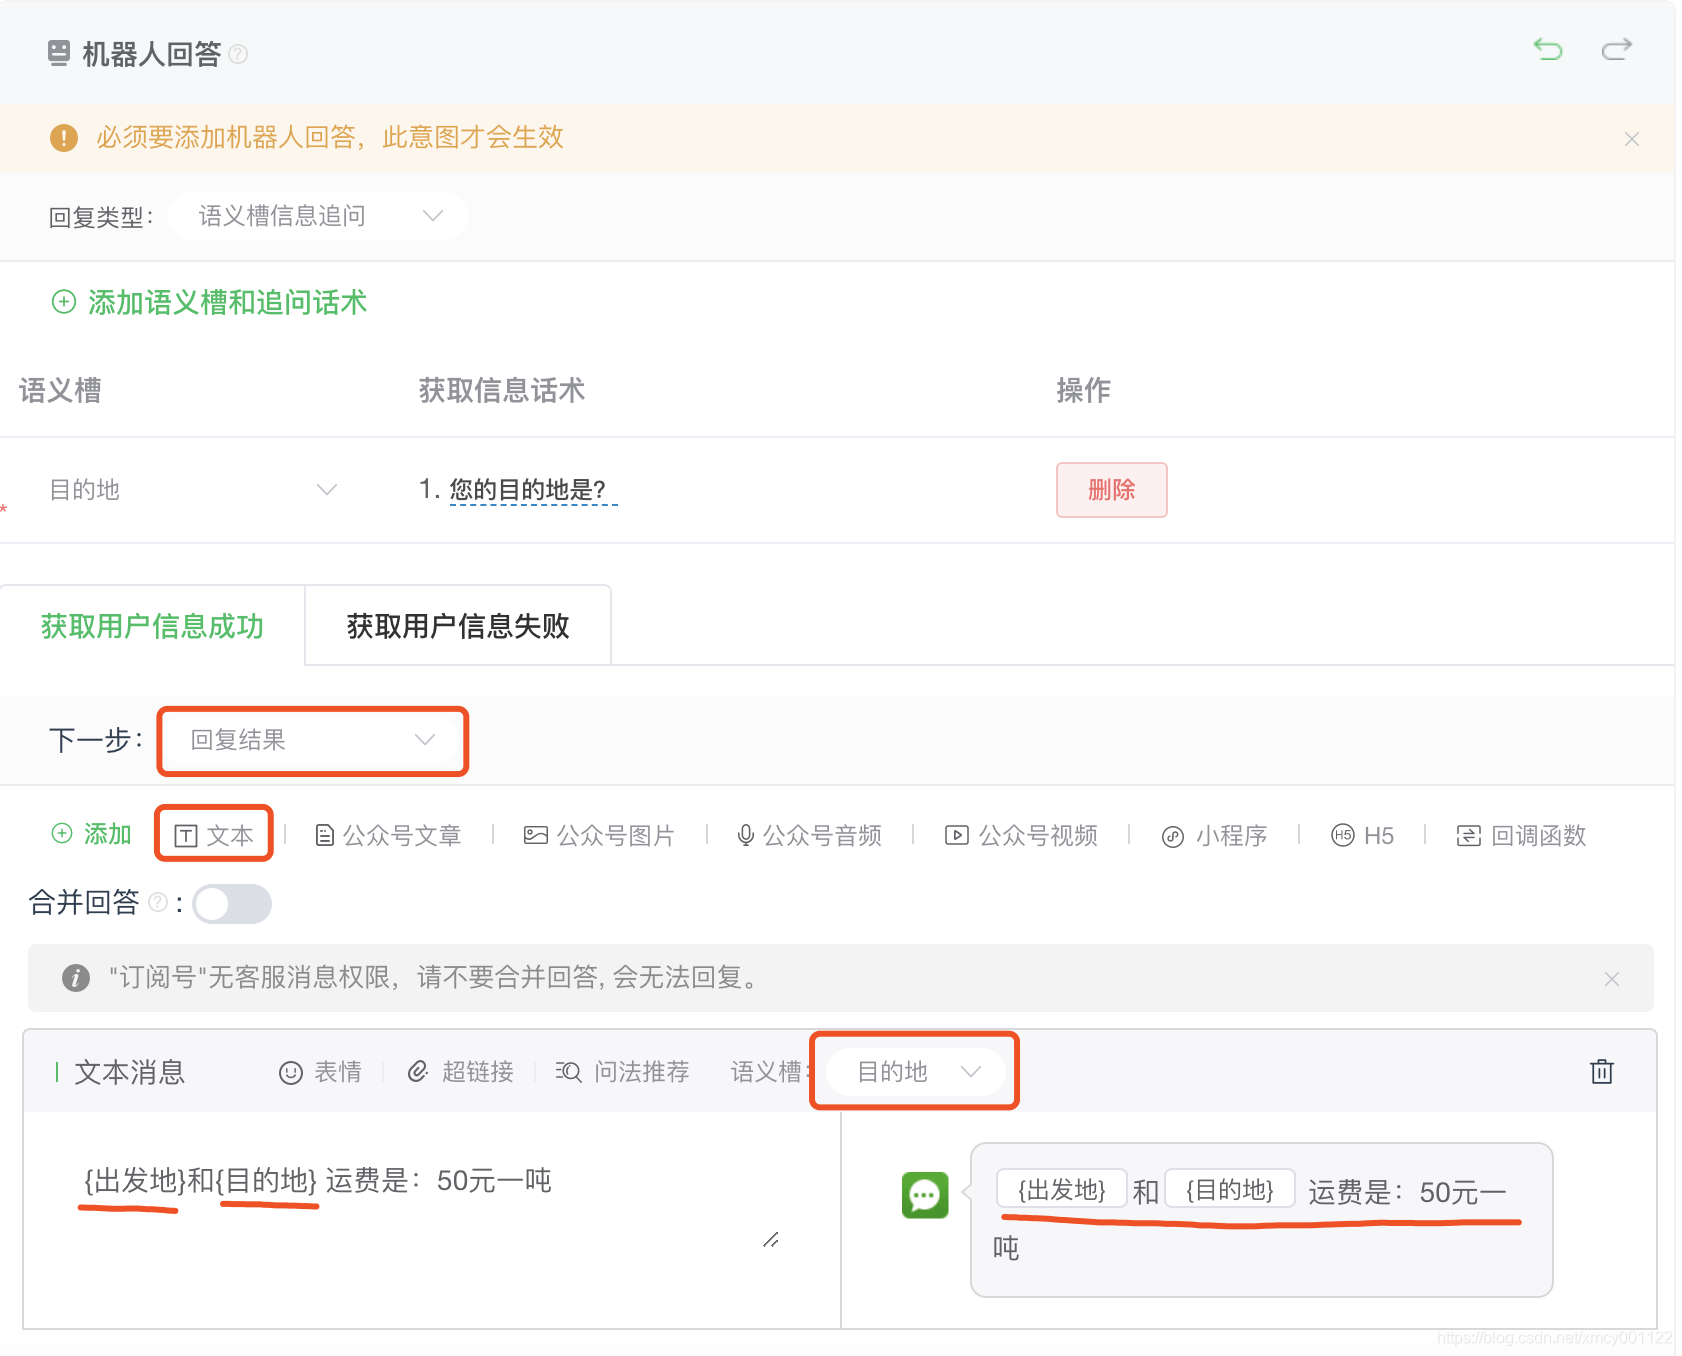This screenshot has width=1682, height=1356.
Task: Click the info icon in 订阅号 notice
Action: (x=76, y=978)
